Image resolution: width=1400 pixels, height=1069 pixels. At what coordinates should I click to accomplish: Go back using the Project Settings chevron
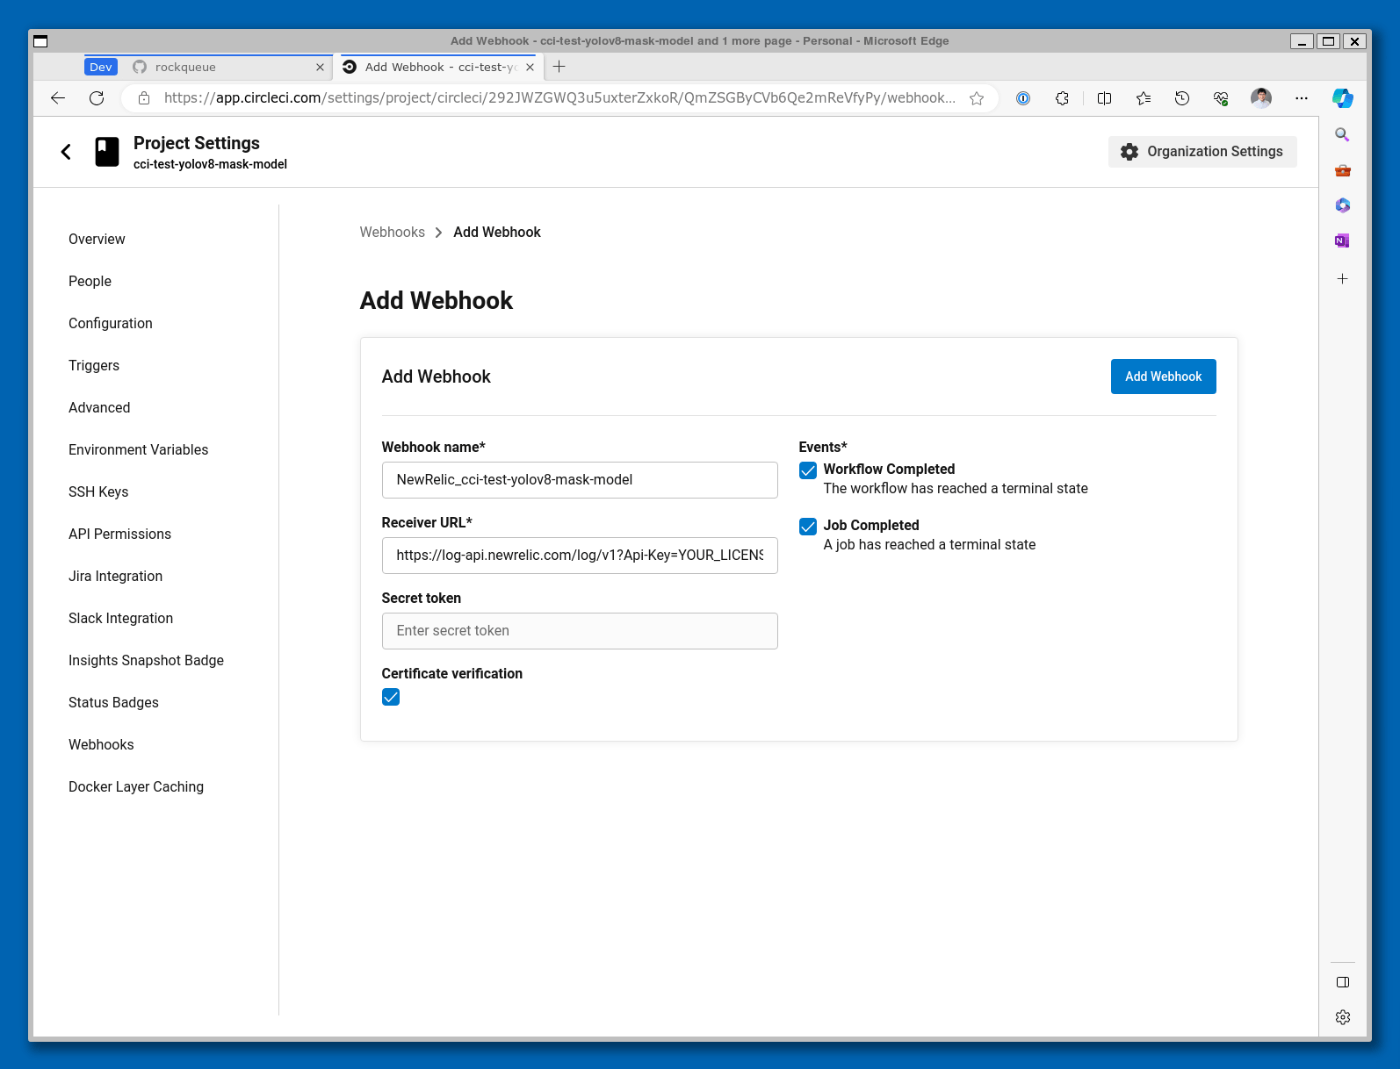click(66, 152)
